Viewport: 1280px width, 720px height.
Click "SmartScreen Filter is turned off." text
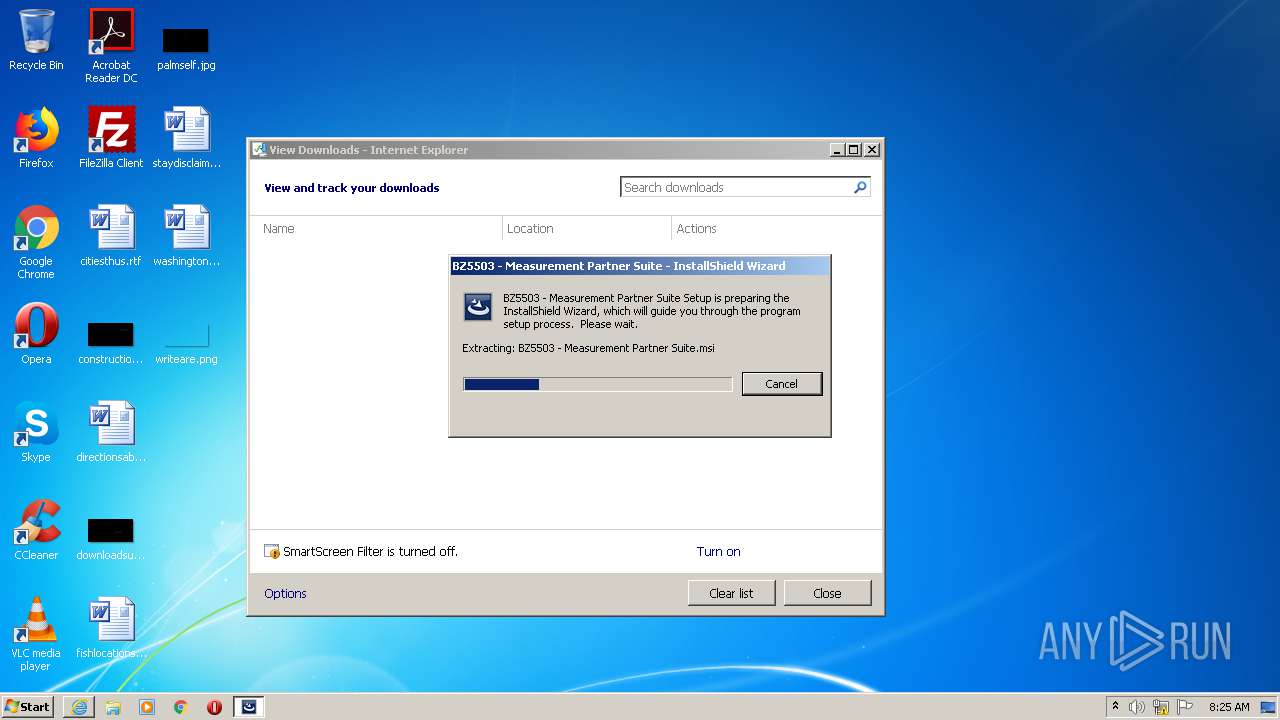[370, 551]
